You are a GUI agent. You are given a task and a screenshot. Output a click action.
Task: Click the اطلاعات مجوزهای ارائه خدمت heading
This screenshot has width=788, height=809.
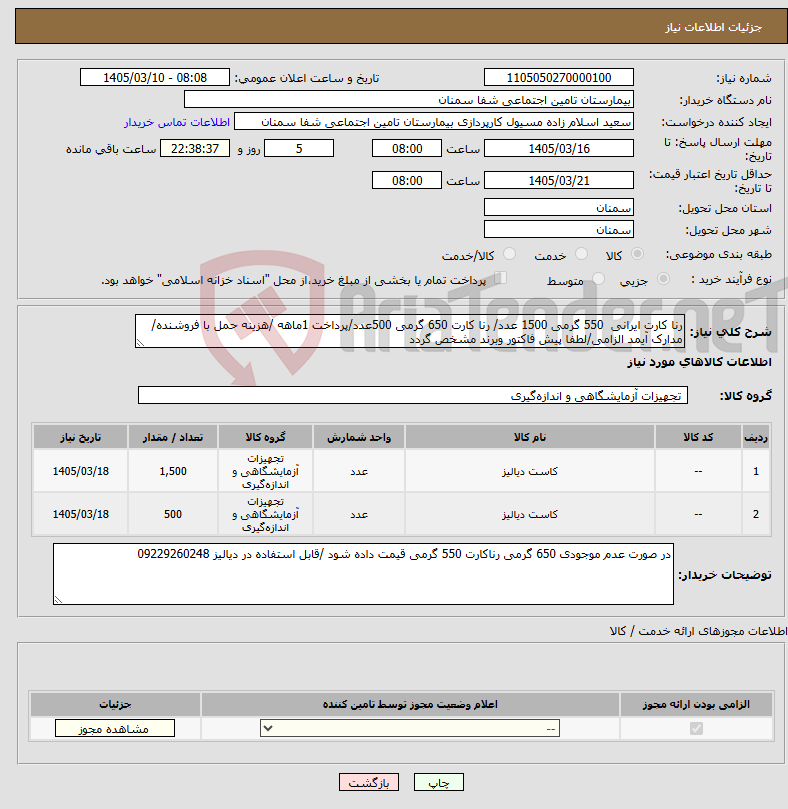(x=698, y=631)
